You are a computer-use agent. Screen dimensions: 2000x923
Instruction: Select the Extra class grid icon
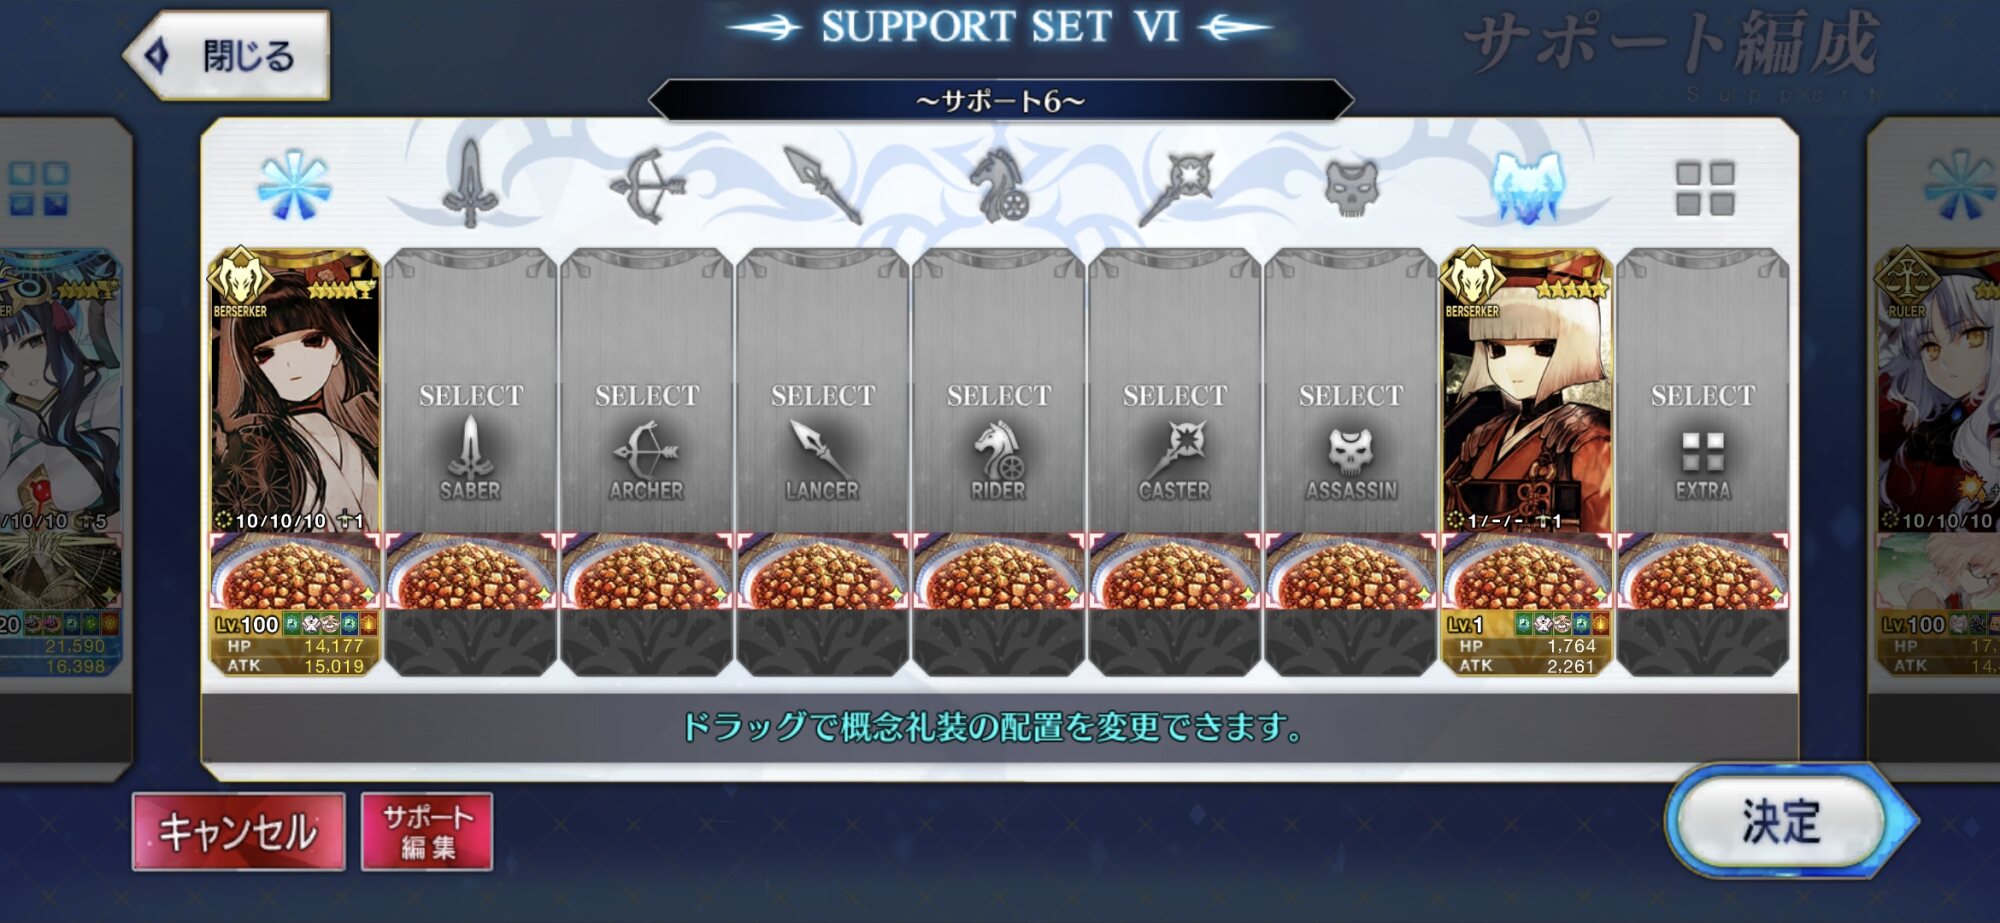point(1704,188)
